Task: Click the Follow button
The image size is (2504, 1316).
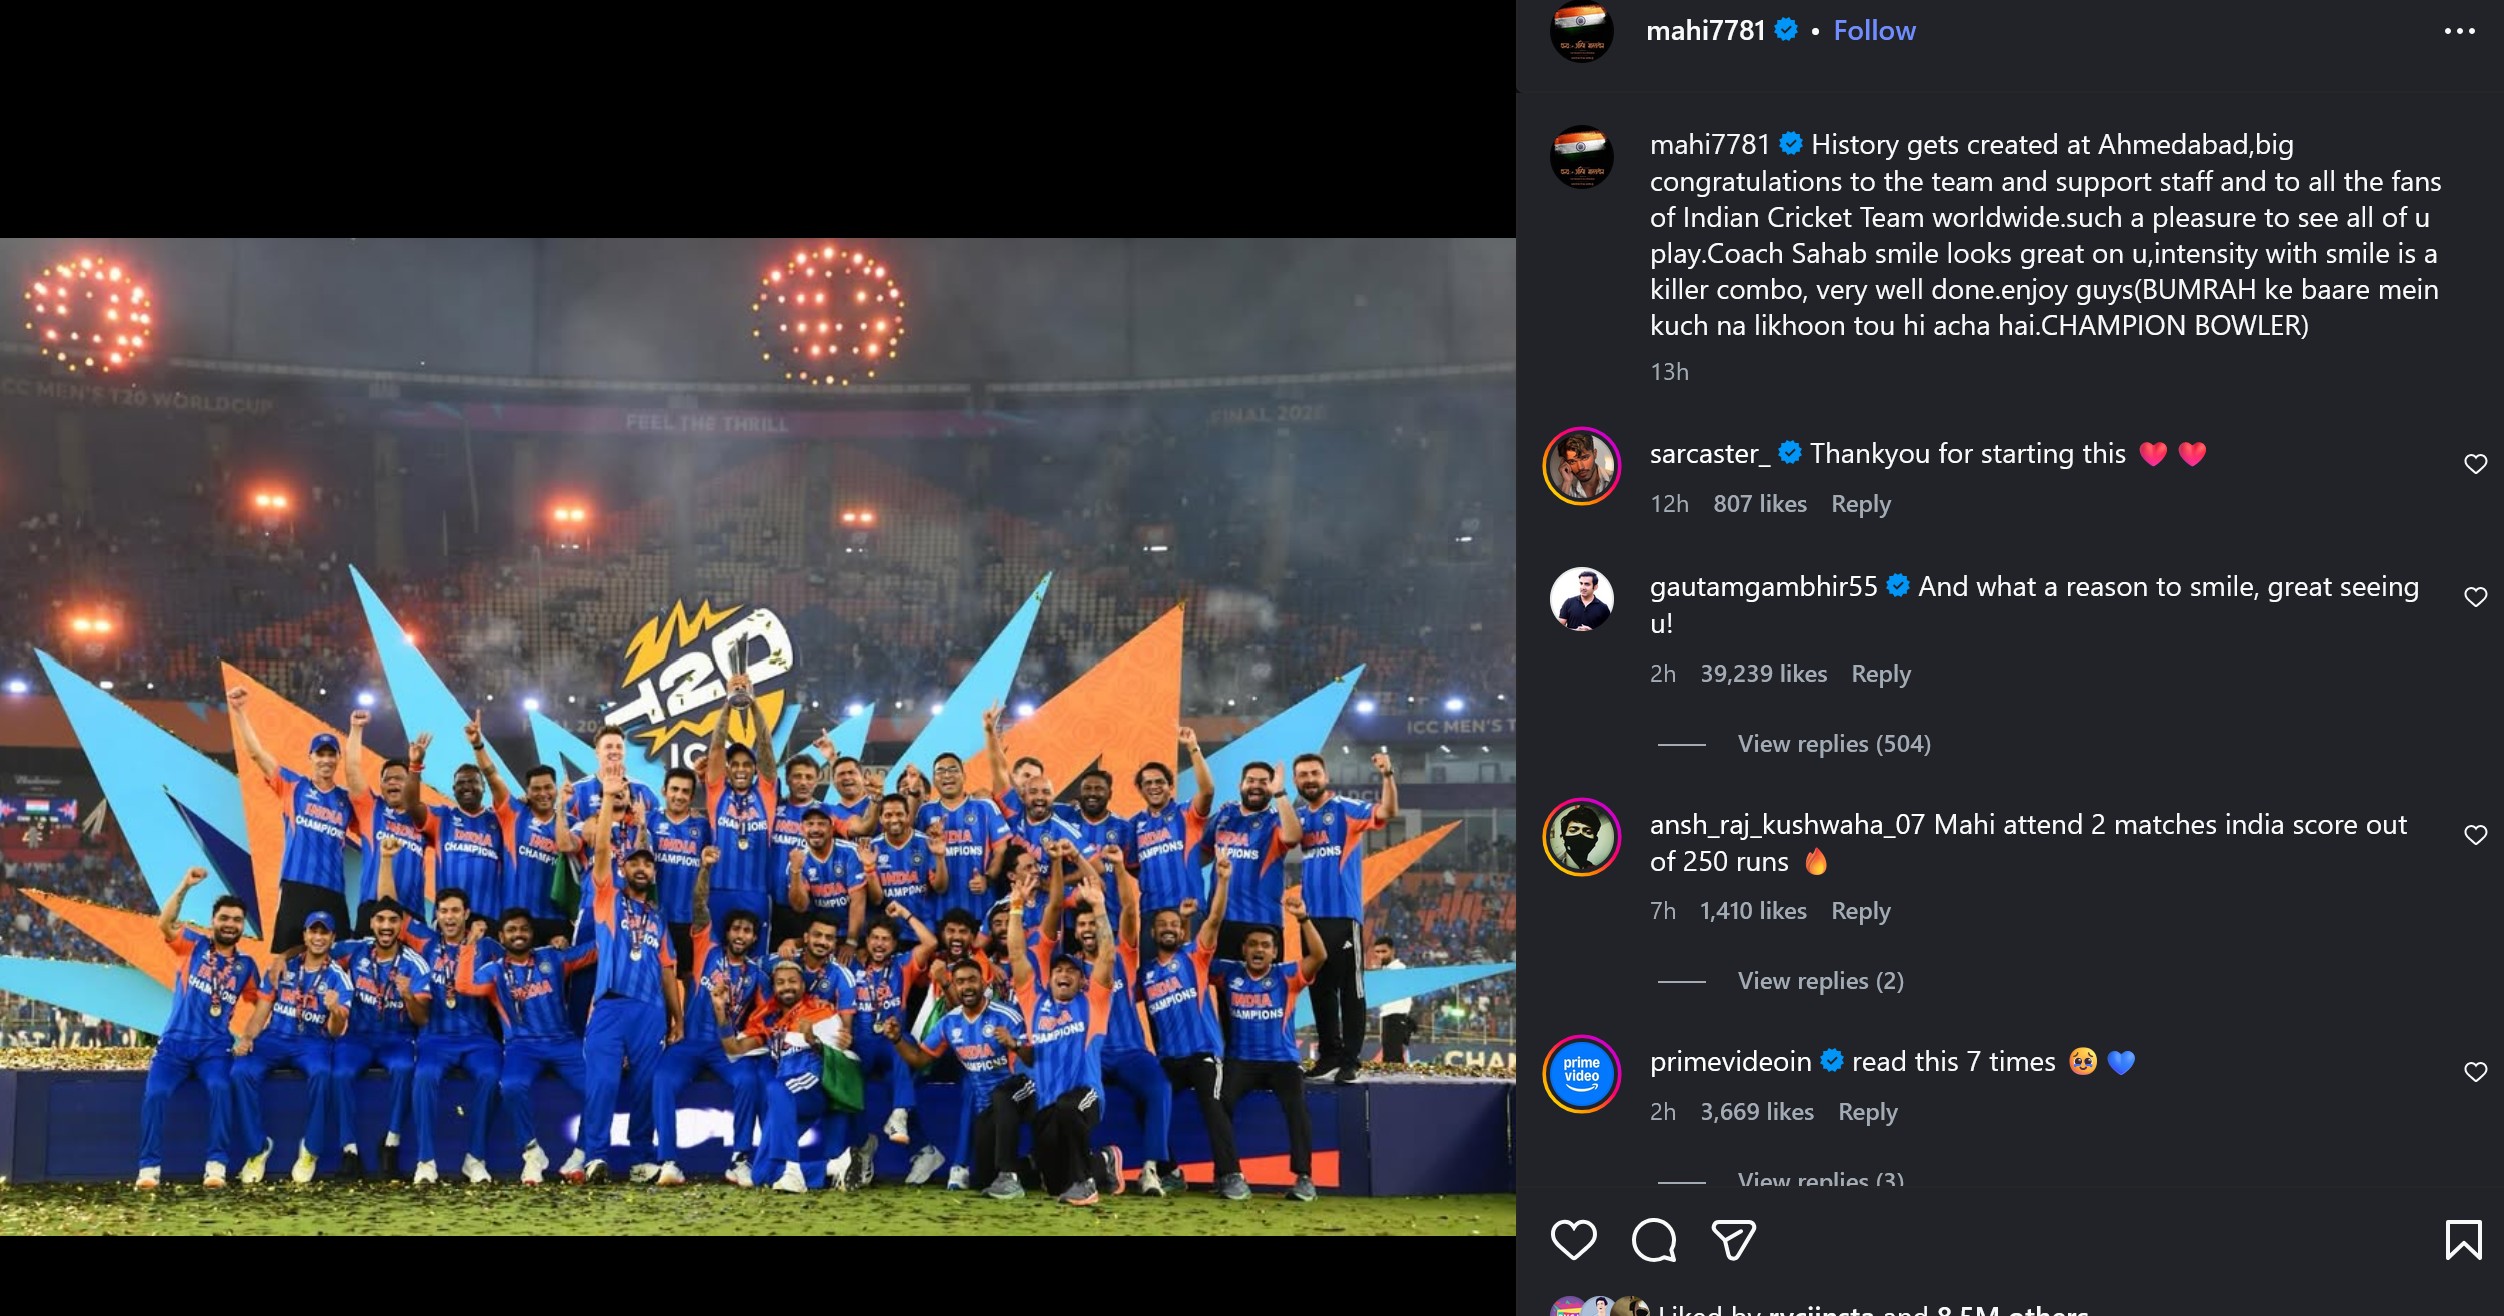Action: pyautogui.click(x=1873, y=31)
